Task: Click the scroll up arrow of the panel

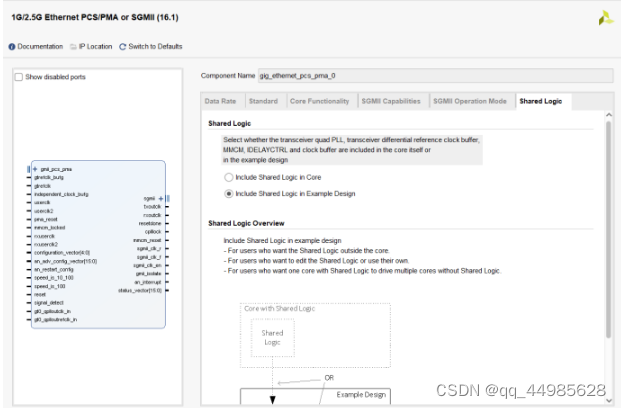Action: point(609,115)
